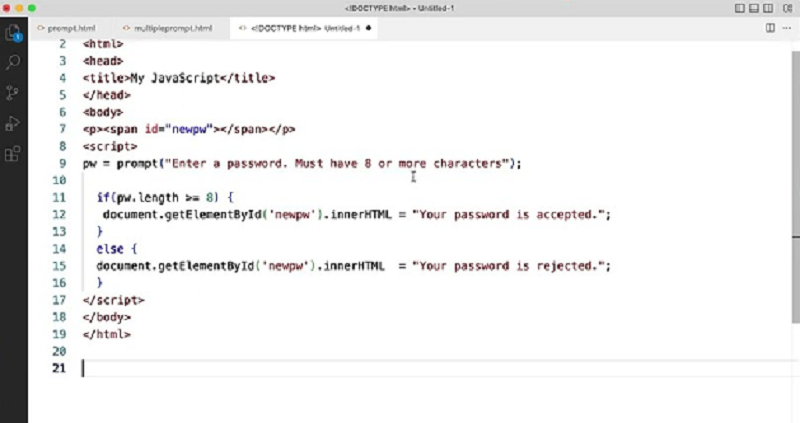Screen dimensions: 800x423
Task: Open Customize Layout in title bar
Action: [787, 8]
